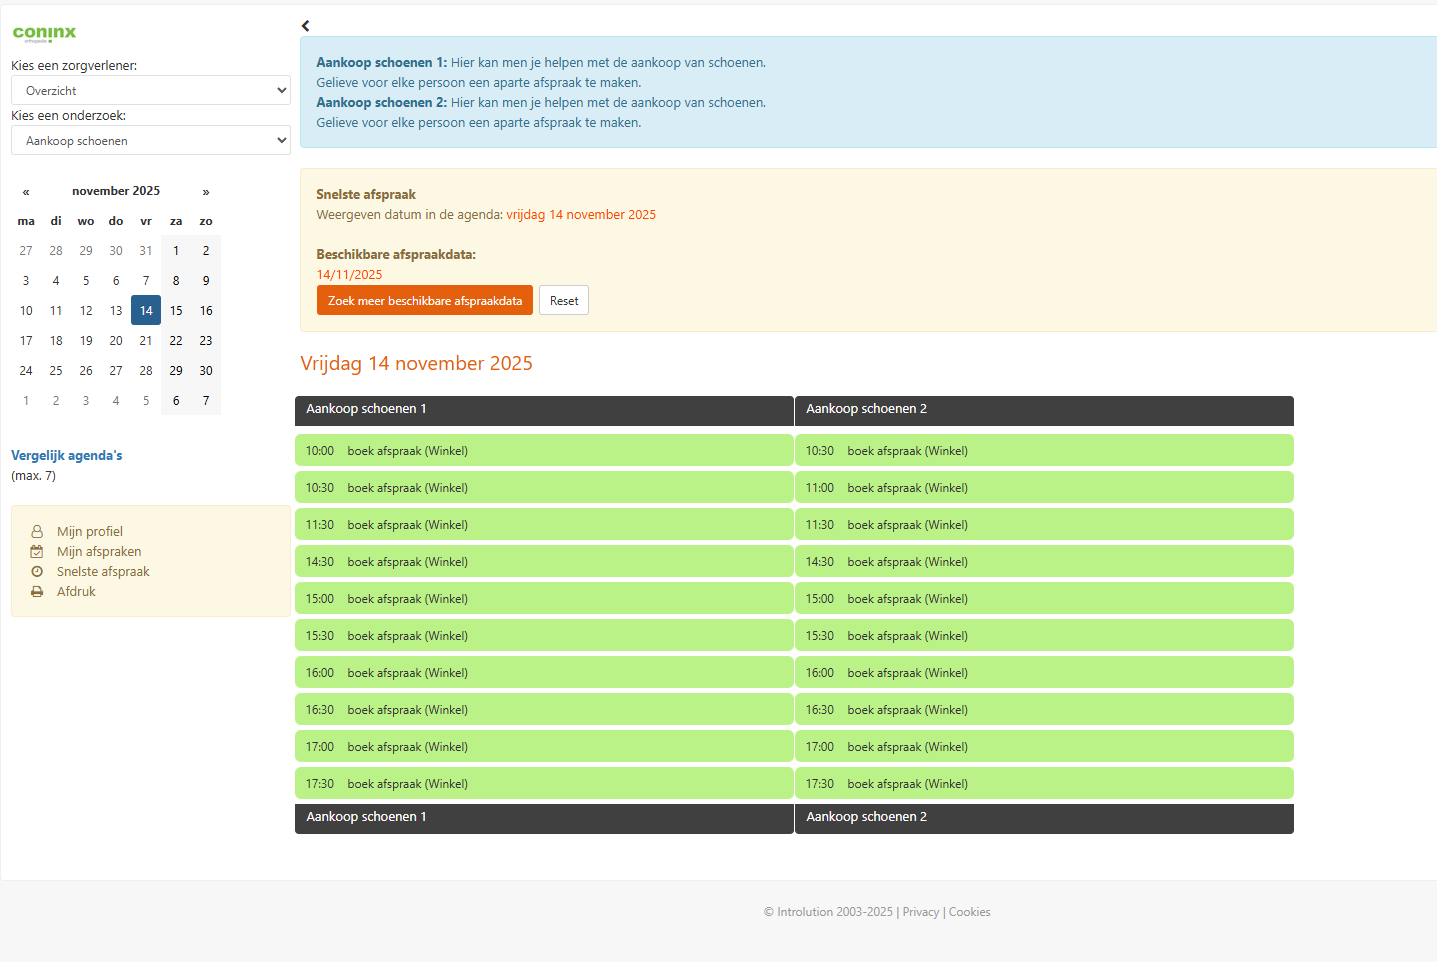The image size is (1437, 962).
Task: Click the top Aankoop schoenen 2 column header
Action: pos(1044,410)
